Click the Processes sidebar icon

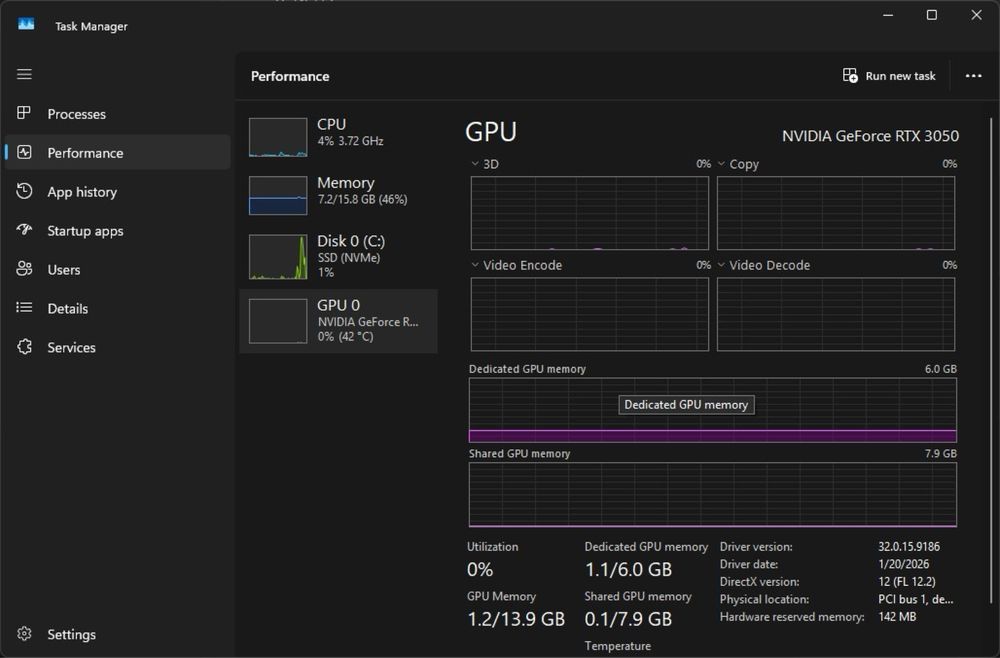pos(24,113)
